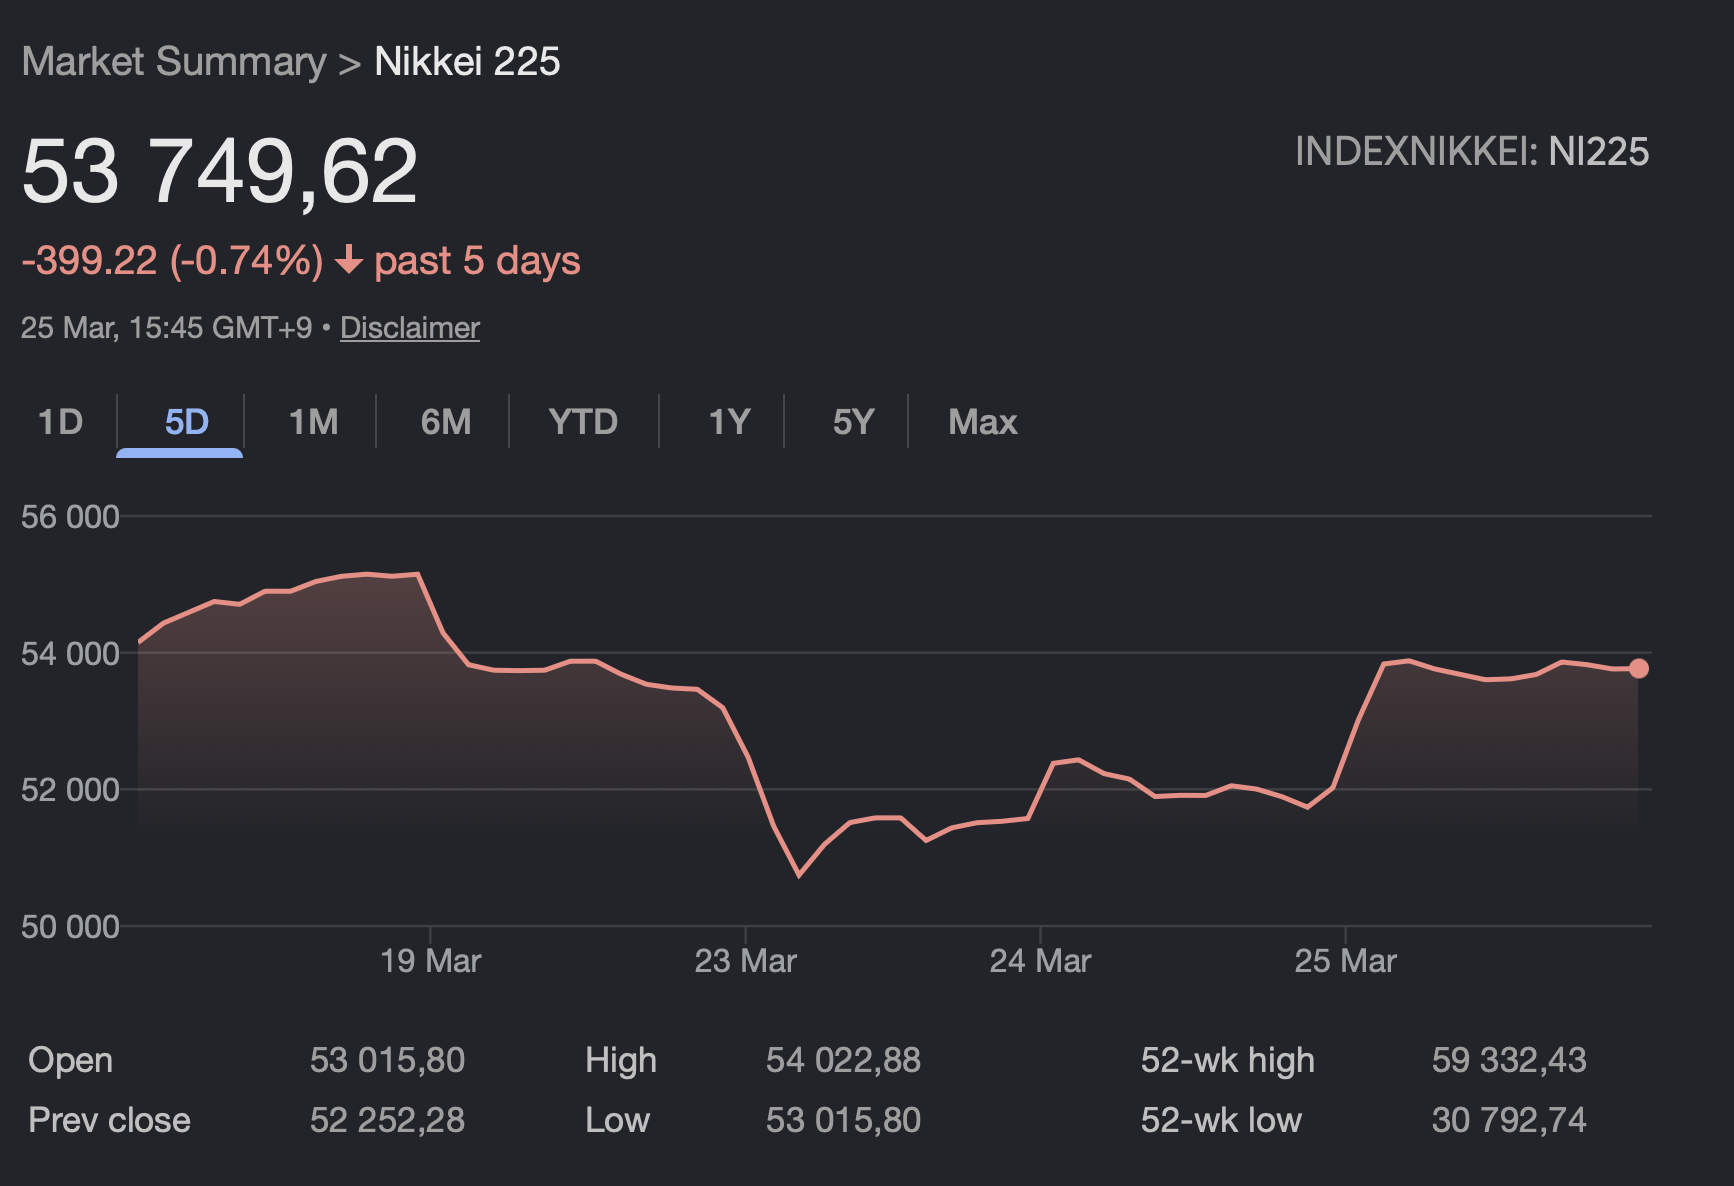Click the '52-wk high' stat label
This screenshot has height=1186, width=1734.
tap(1228, 1060)
